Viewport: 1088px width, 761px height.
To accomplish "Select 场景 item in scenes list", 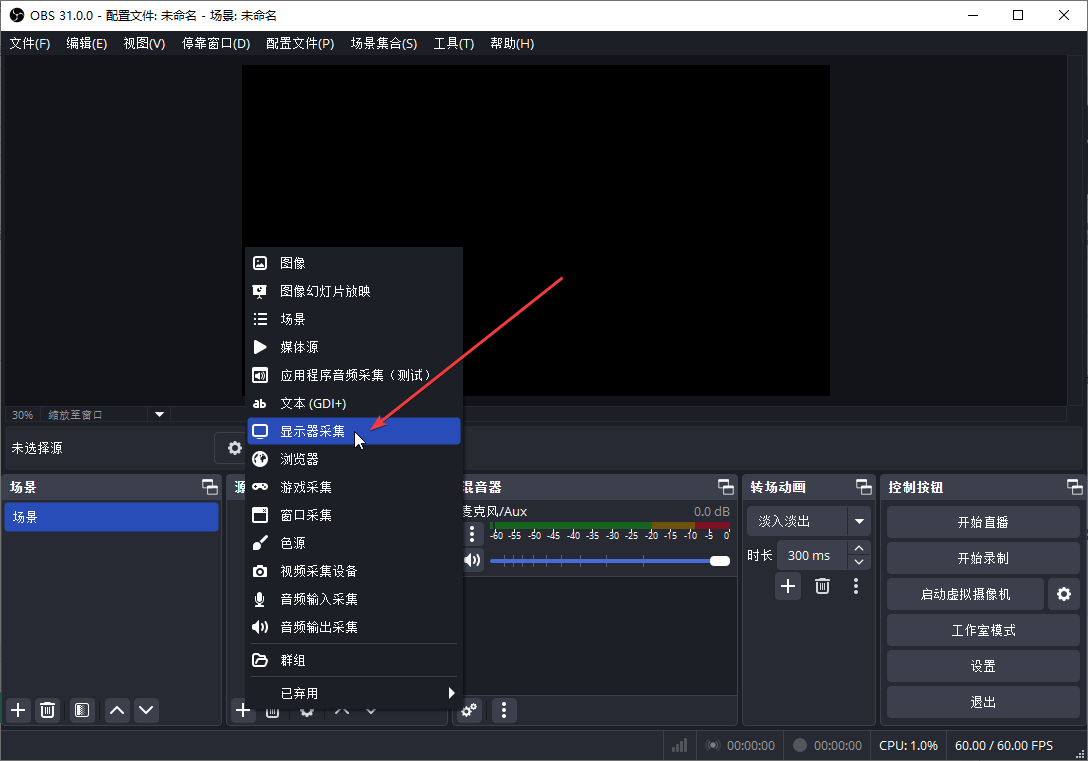I will pos(111,517).
